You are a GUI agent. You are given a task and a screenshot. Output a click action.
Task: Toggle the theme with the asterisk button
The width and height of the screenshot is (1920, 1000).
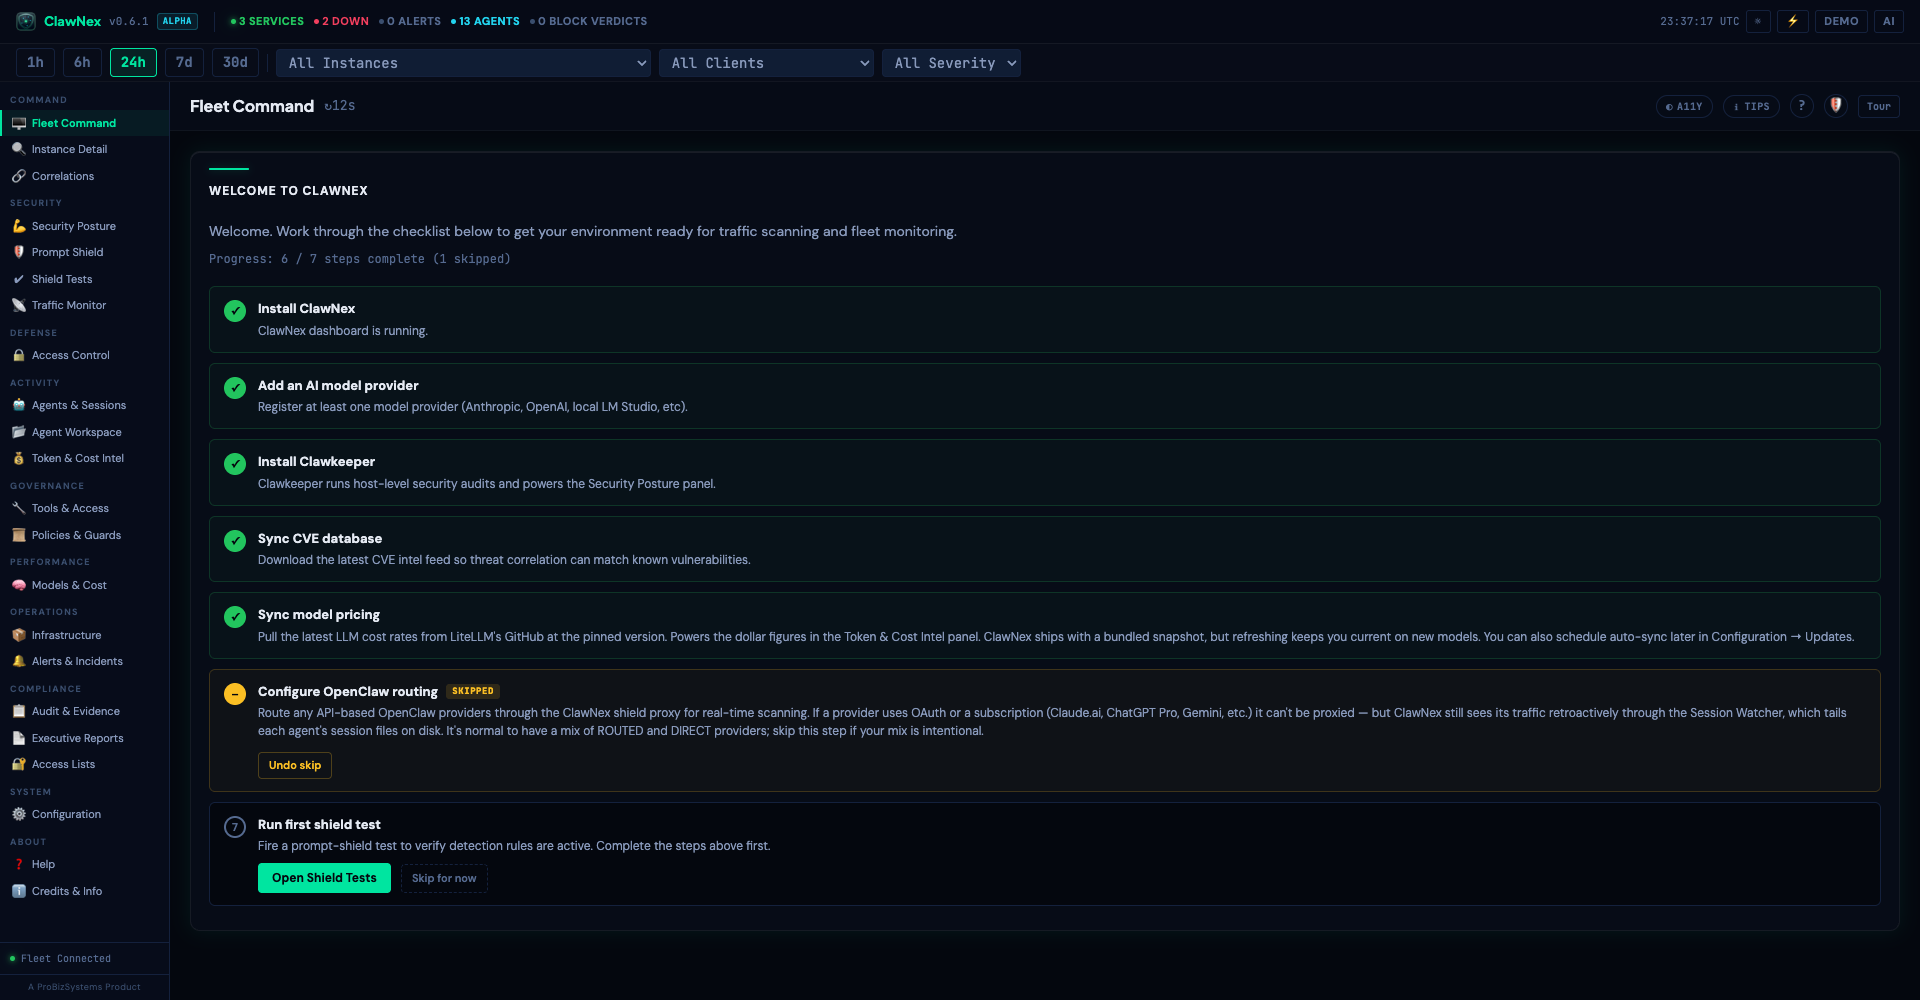coord(1758,21)
